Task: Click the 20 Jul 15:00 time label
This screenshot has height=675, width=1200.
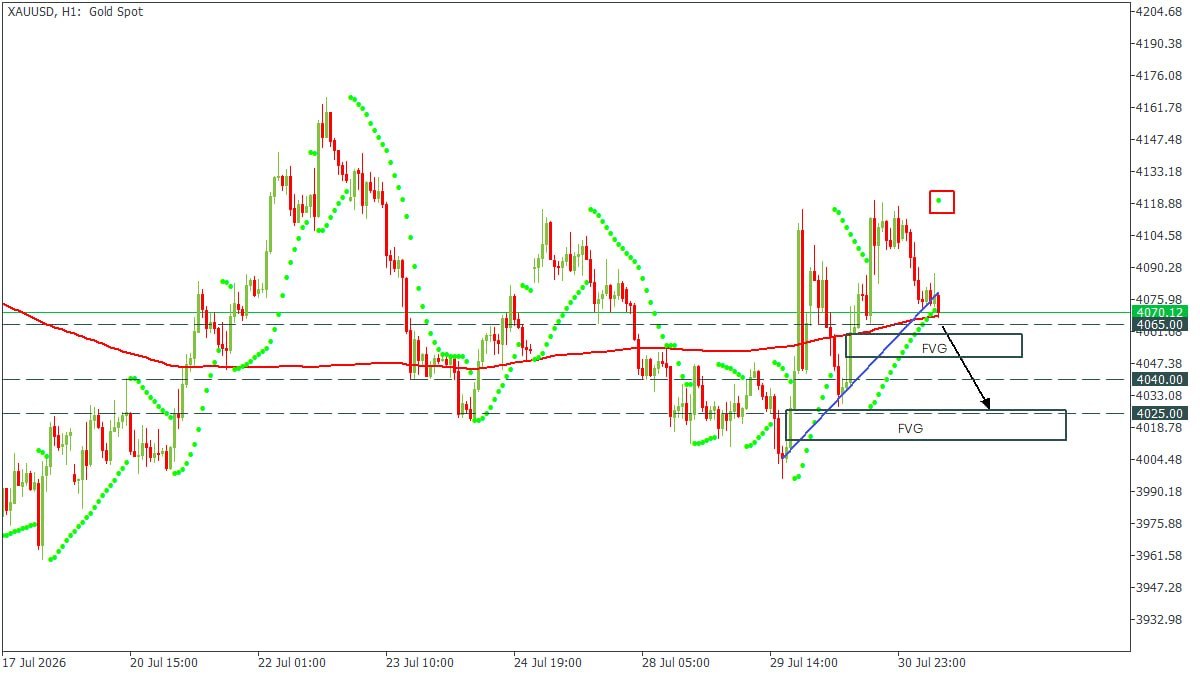Action: click(164, 662)
